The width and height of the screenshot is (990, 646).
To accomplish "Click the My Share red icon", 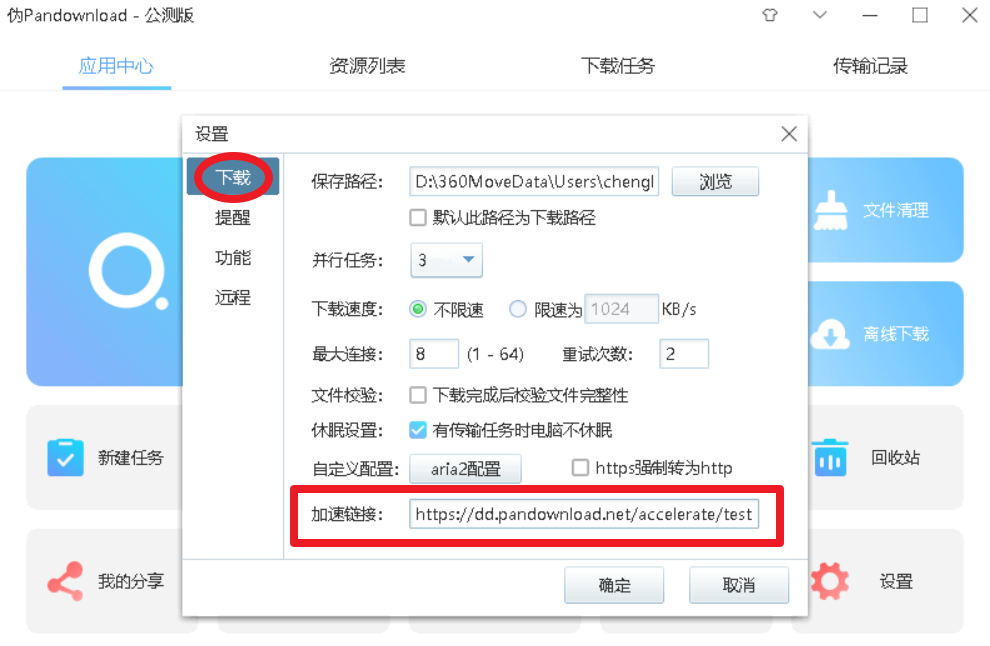I will (66, 581).
